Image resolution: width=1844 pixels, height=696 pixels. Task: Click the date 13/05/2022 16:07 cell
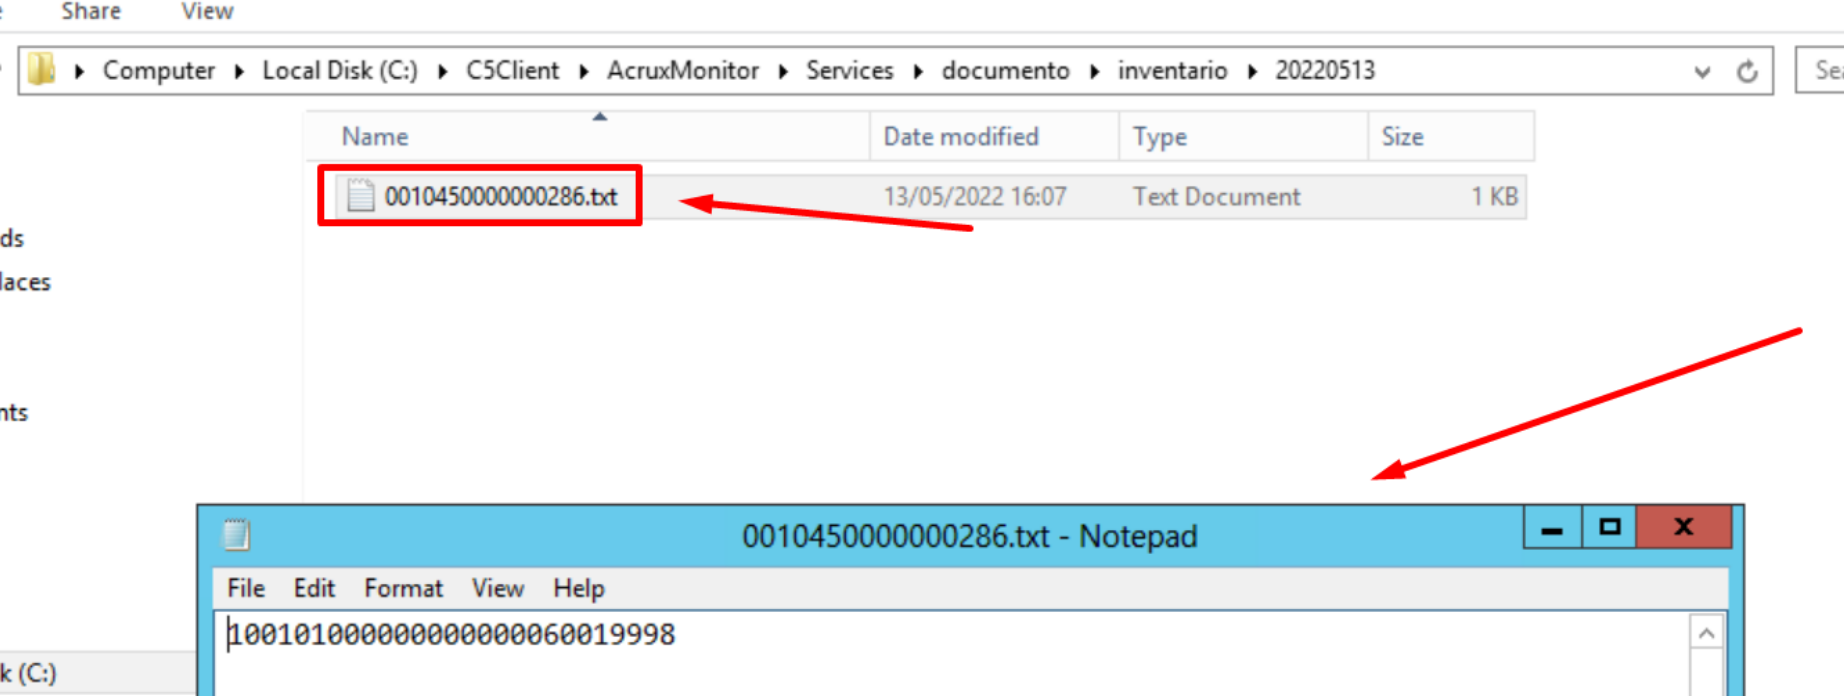pyautogui.click(x=975, y=196)
